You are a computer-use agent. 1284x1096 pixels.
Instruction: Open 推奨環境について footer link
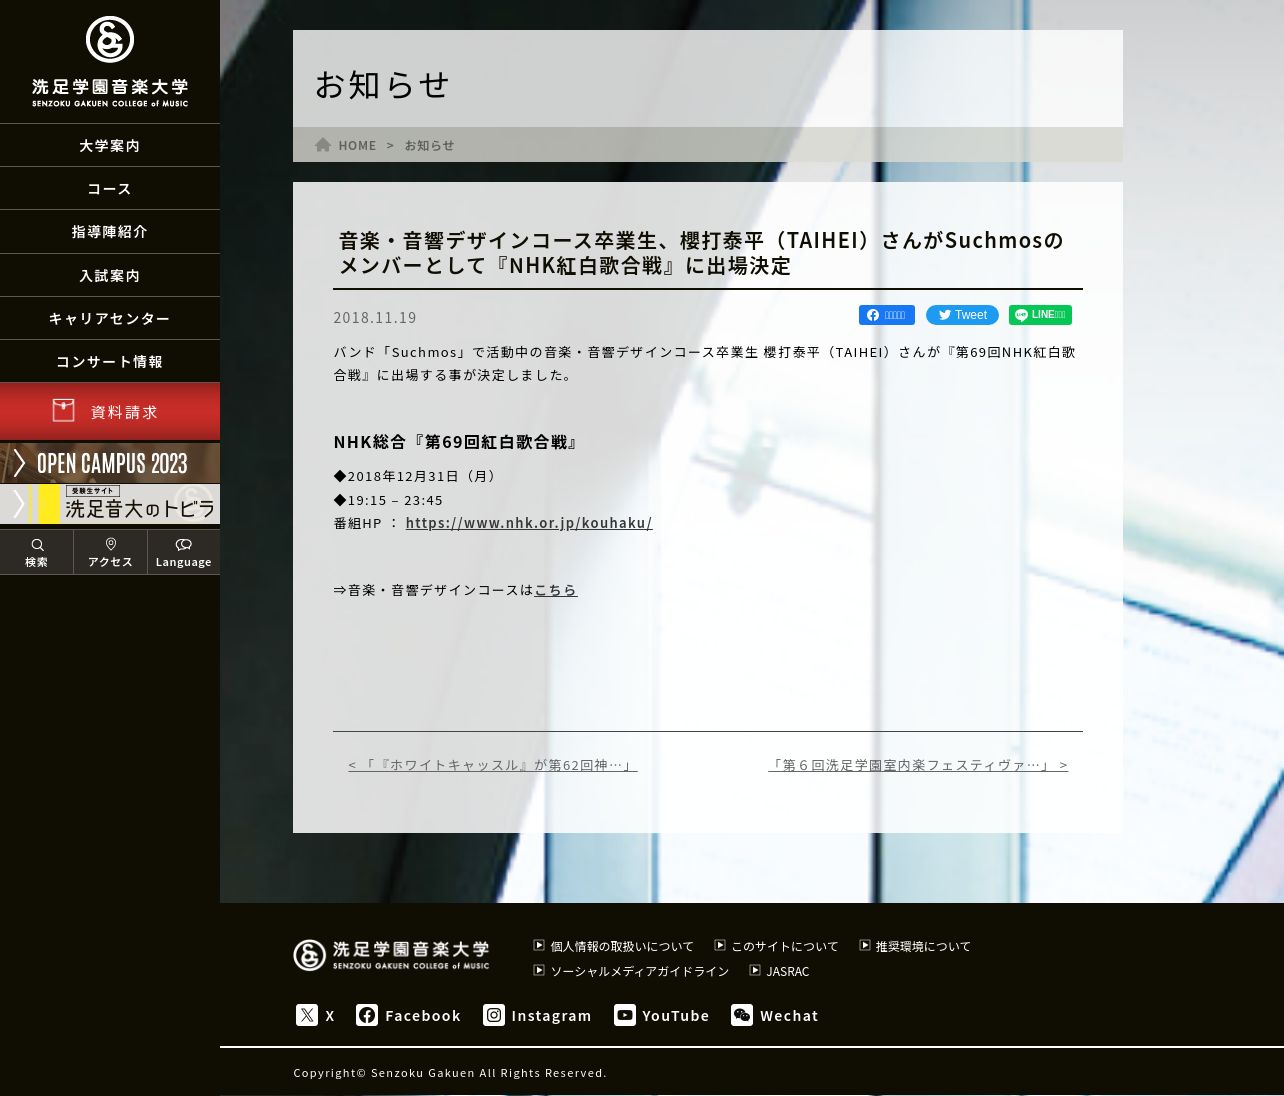[923, 946]
